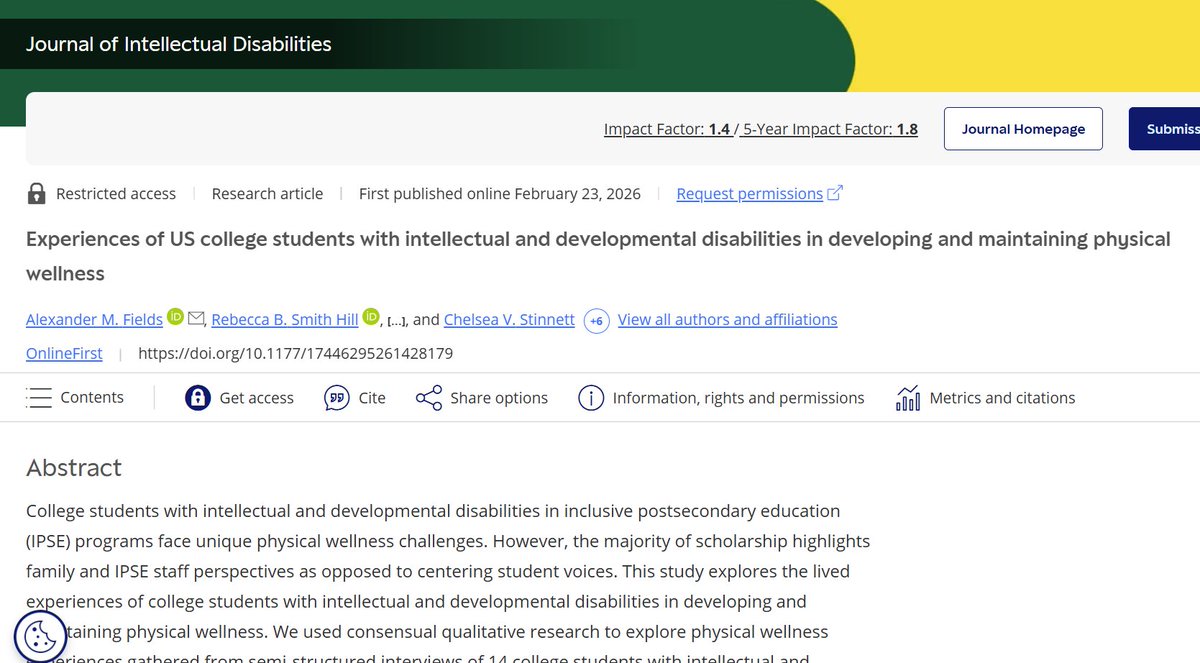Open Alexander M. Fields ORCID iD icon
Screen dimensions: 1200x663
click(176, 318)
